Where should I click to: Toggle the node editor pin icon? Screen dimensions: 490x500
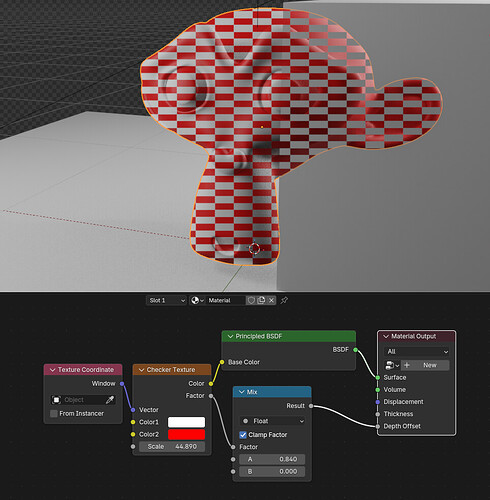point(284,300)
